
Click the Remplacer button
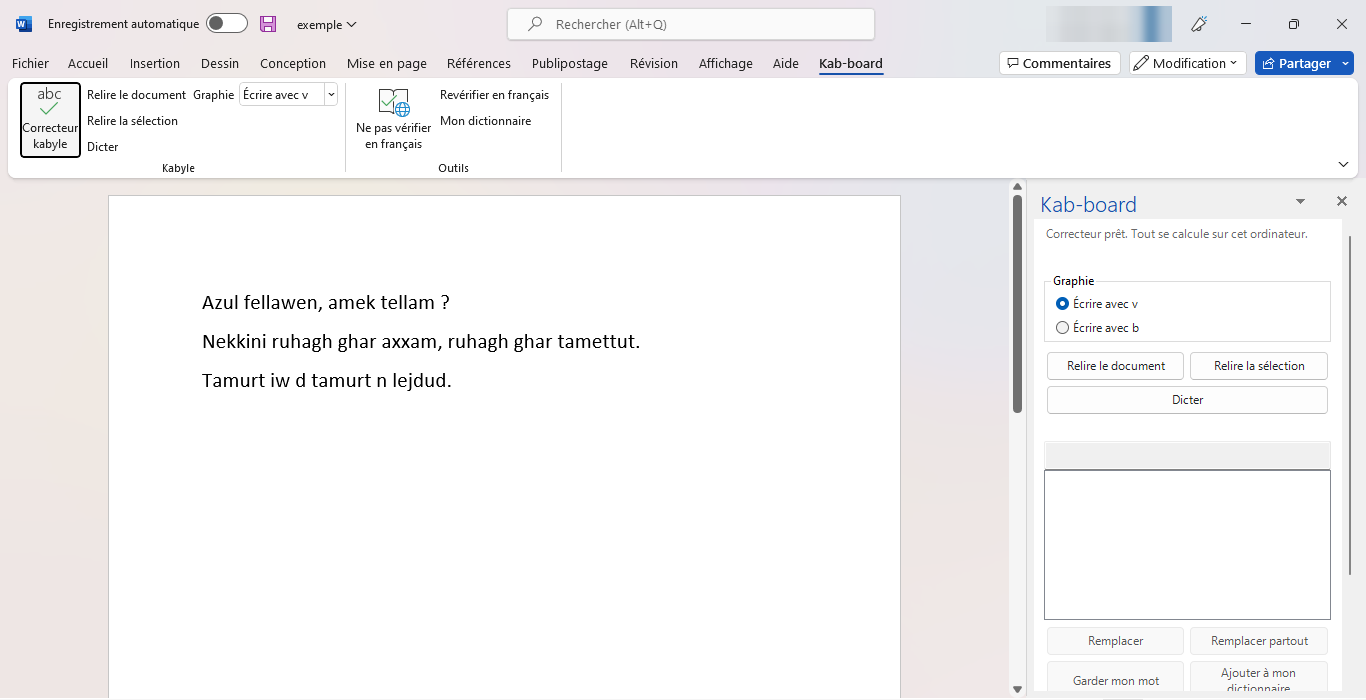1116,641
